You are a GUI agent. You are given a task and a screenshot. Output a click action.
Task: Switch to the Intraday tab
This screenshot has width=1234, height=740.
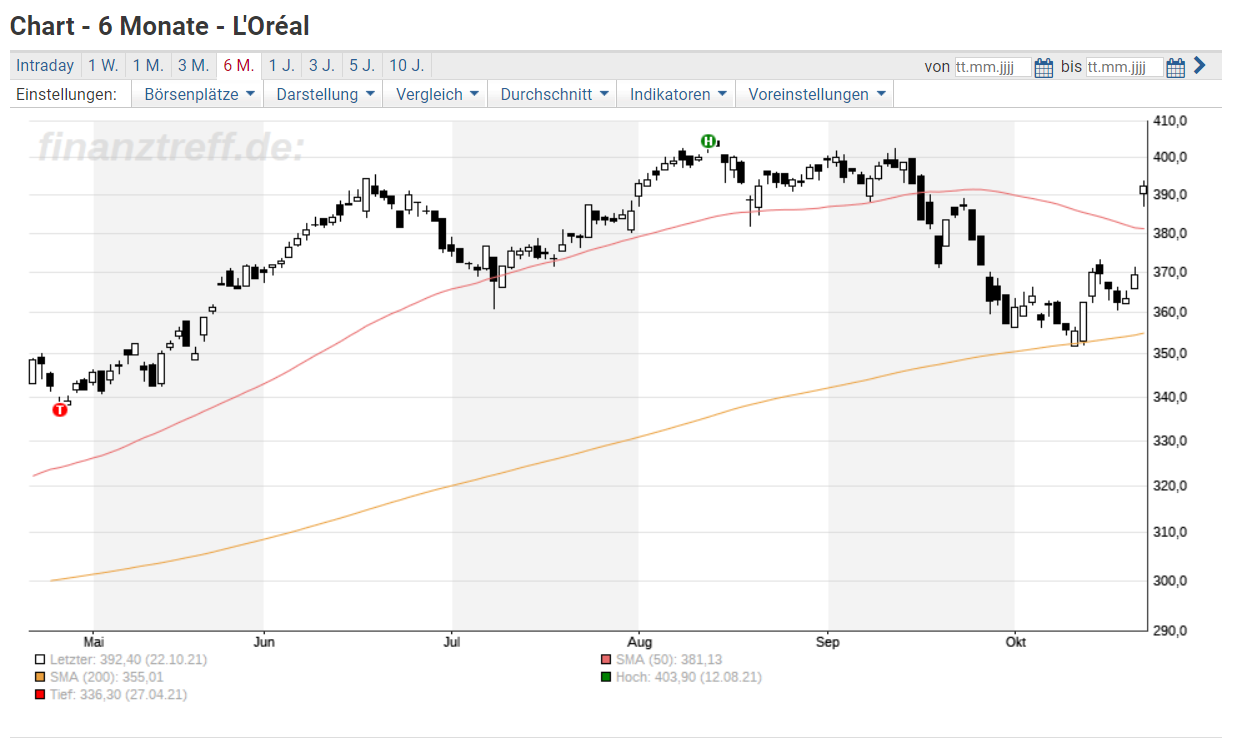coord(45,66)
